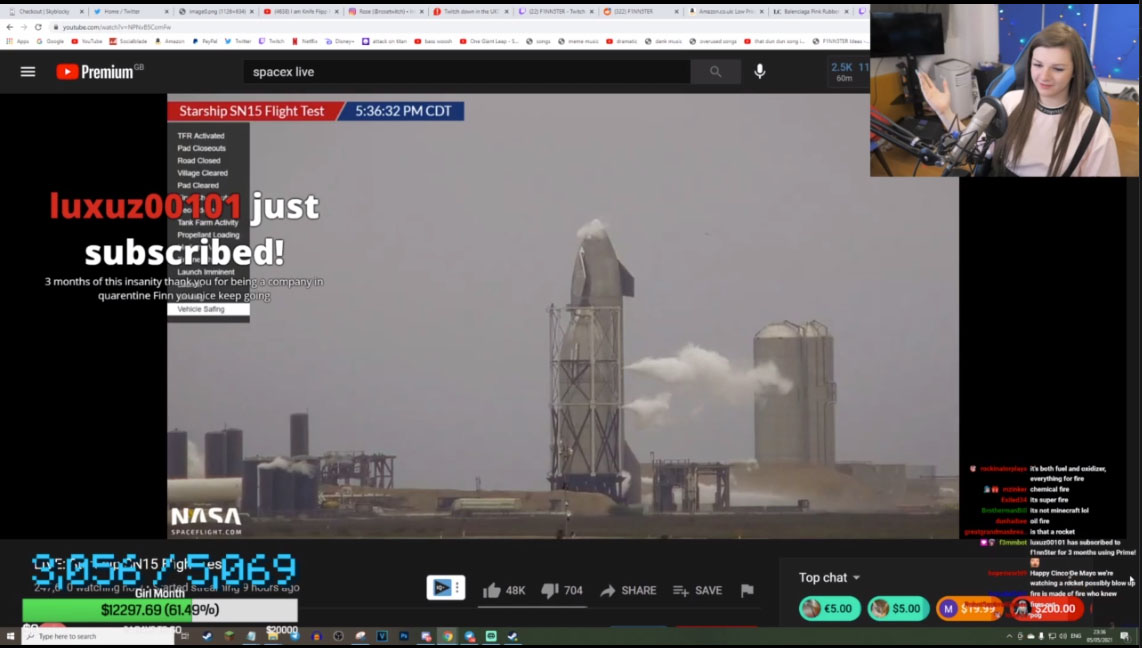
Task: Open the Socialblade bookmark
Action: [x=128, y=42]
